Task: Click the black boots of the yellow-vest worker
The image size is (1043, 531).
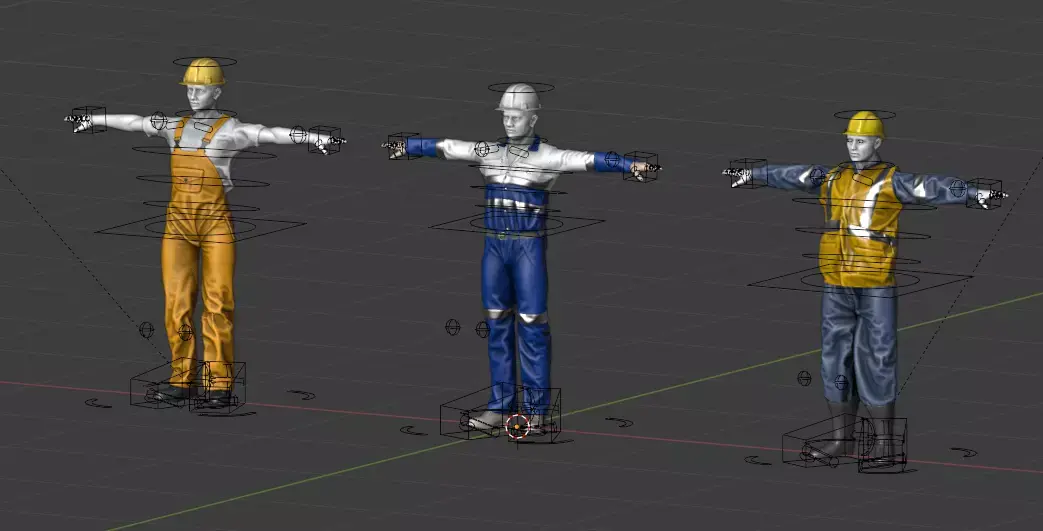Action: [858, 431]
